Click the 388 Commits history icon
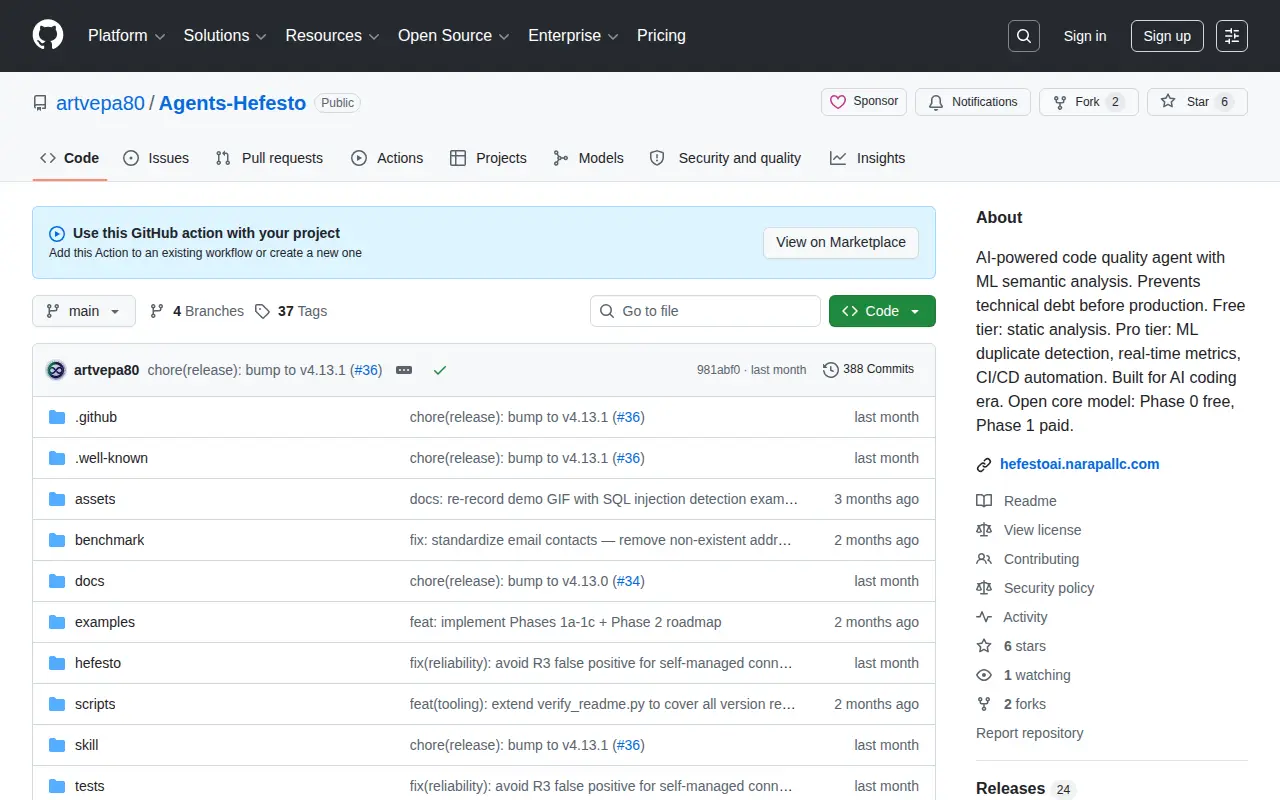The image size is (1280, 800). [x=830, y=370]
